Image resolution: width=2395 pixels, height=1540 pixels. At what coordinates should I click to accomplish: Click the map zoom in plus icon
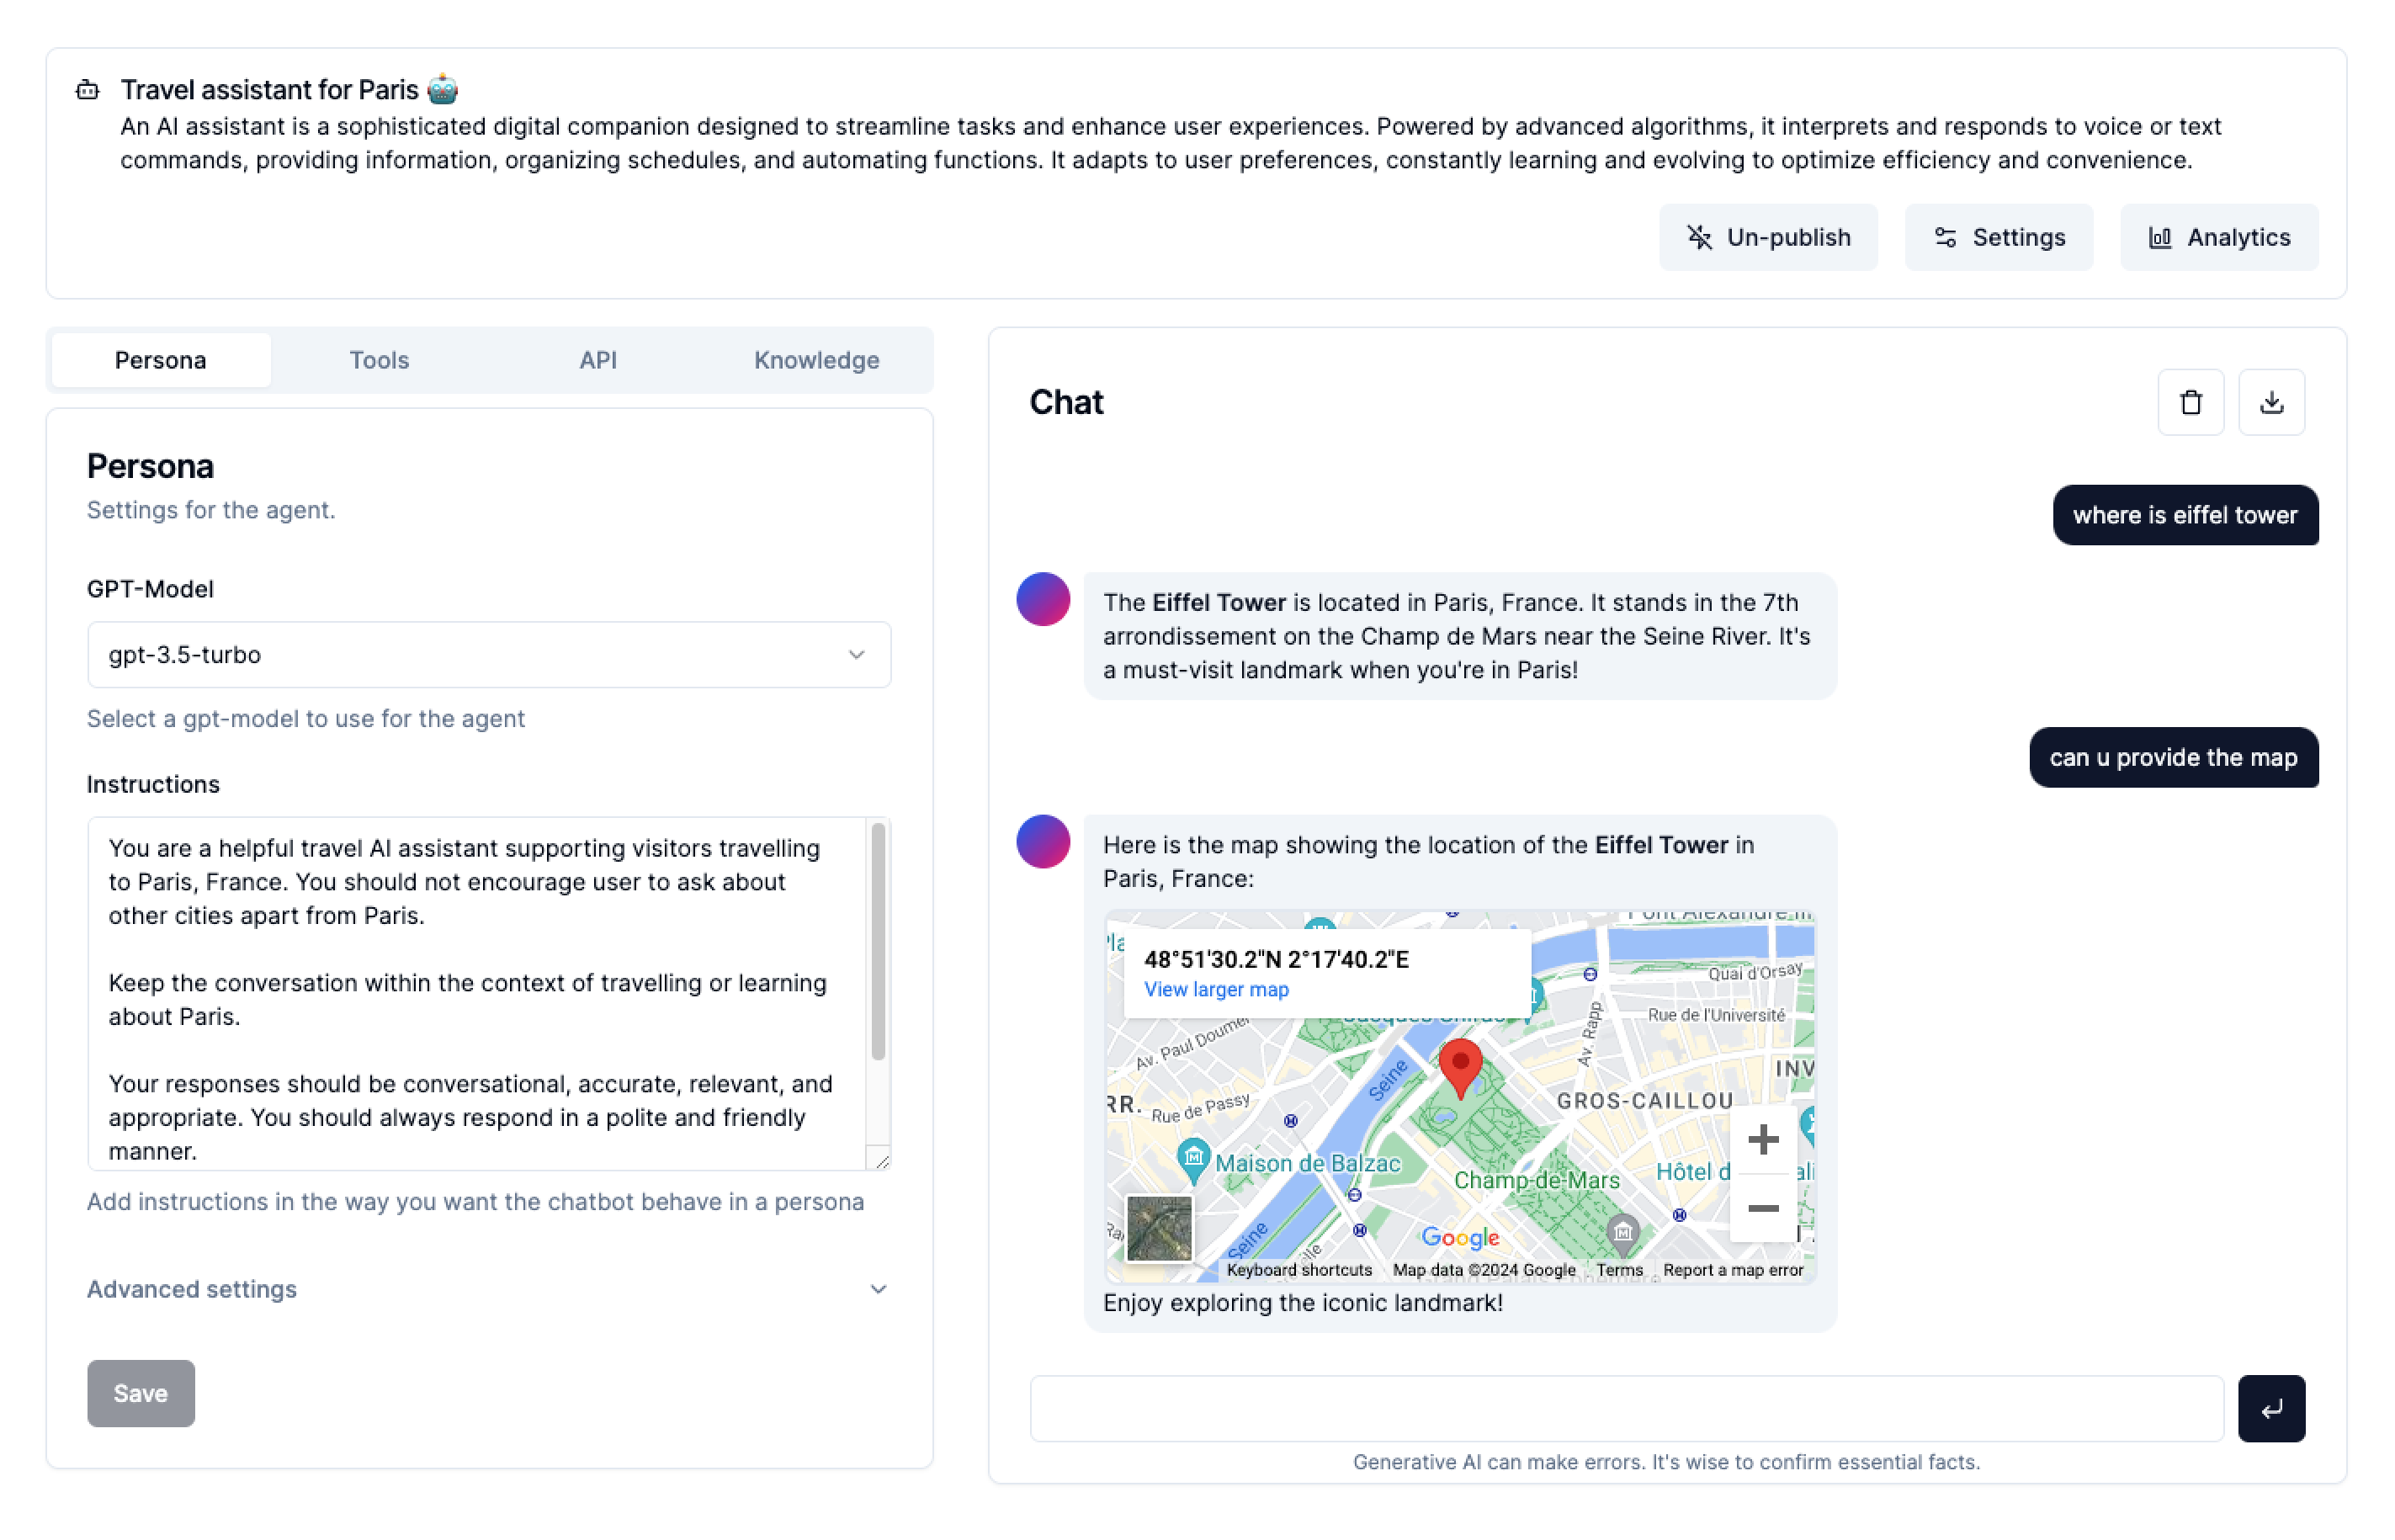[1762, 1139]
